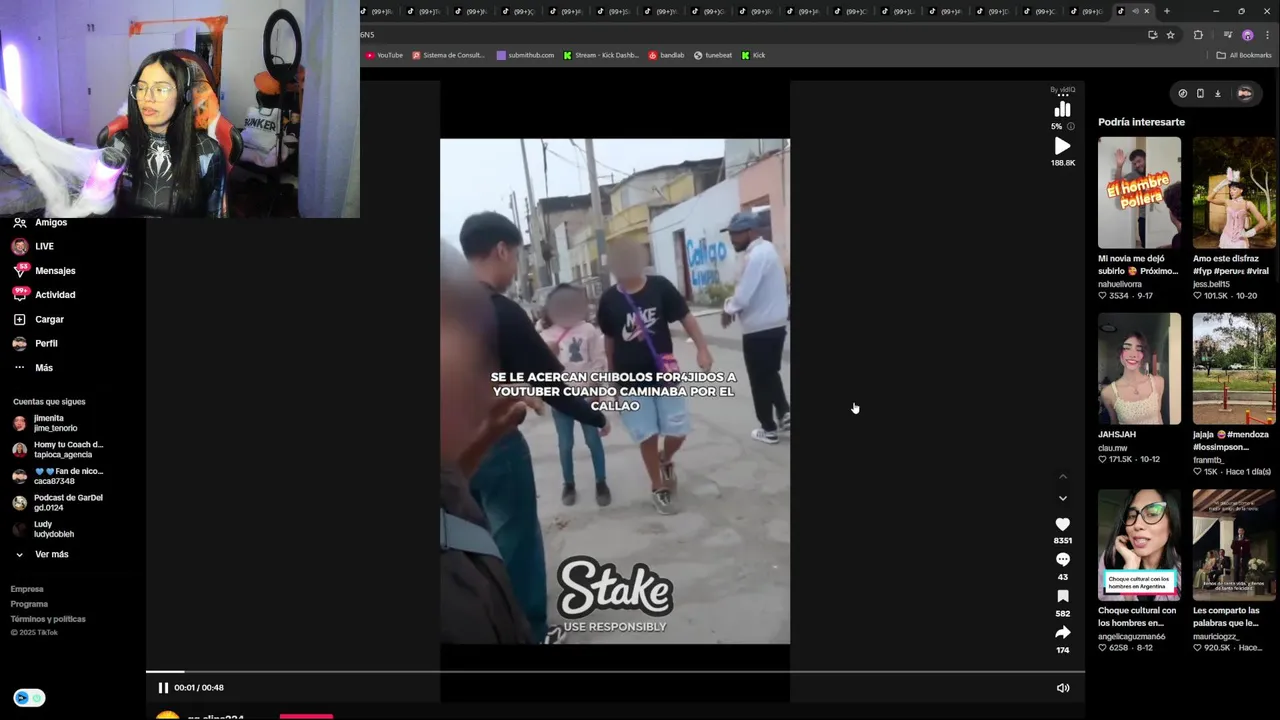
Task: Open the media control icon in Chrome toolbar
Action: [1228, 35]
